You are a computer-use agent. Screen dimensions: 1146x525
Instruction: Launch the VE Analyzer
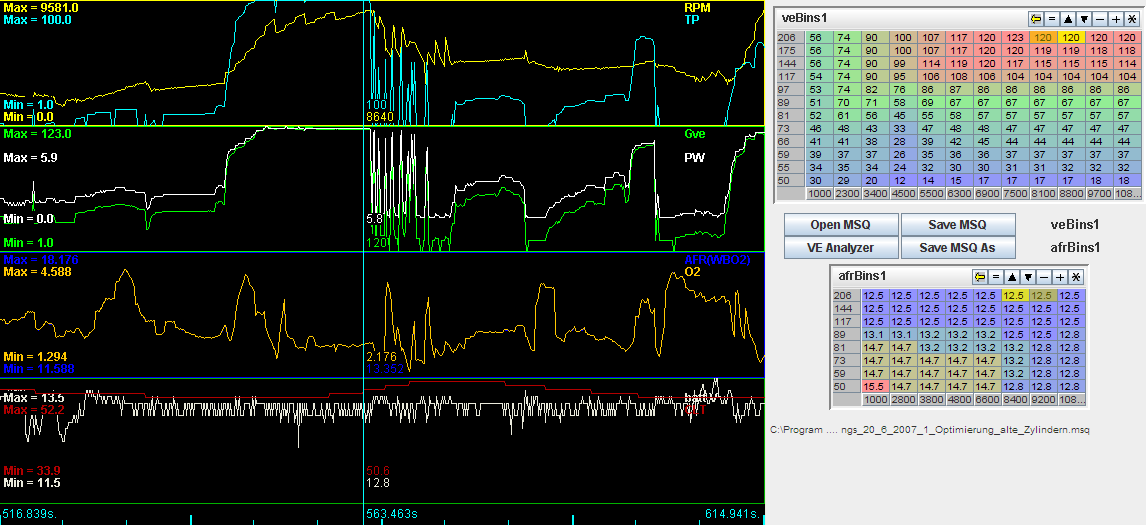[840, 248]
